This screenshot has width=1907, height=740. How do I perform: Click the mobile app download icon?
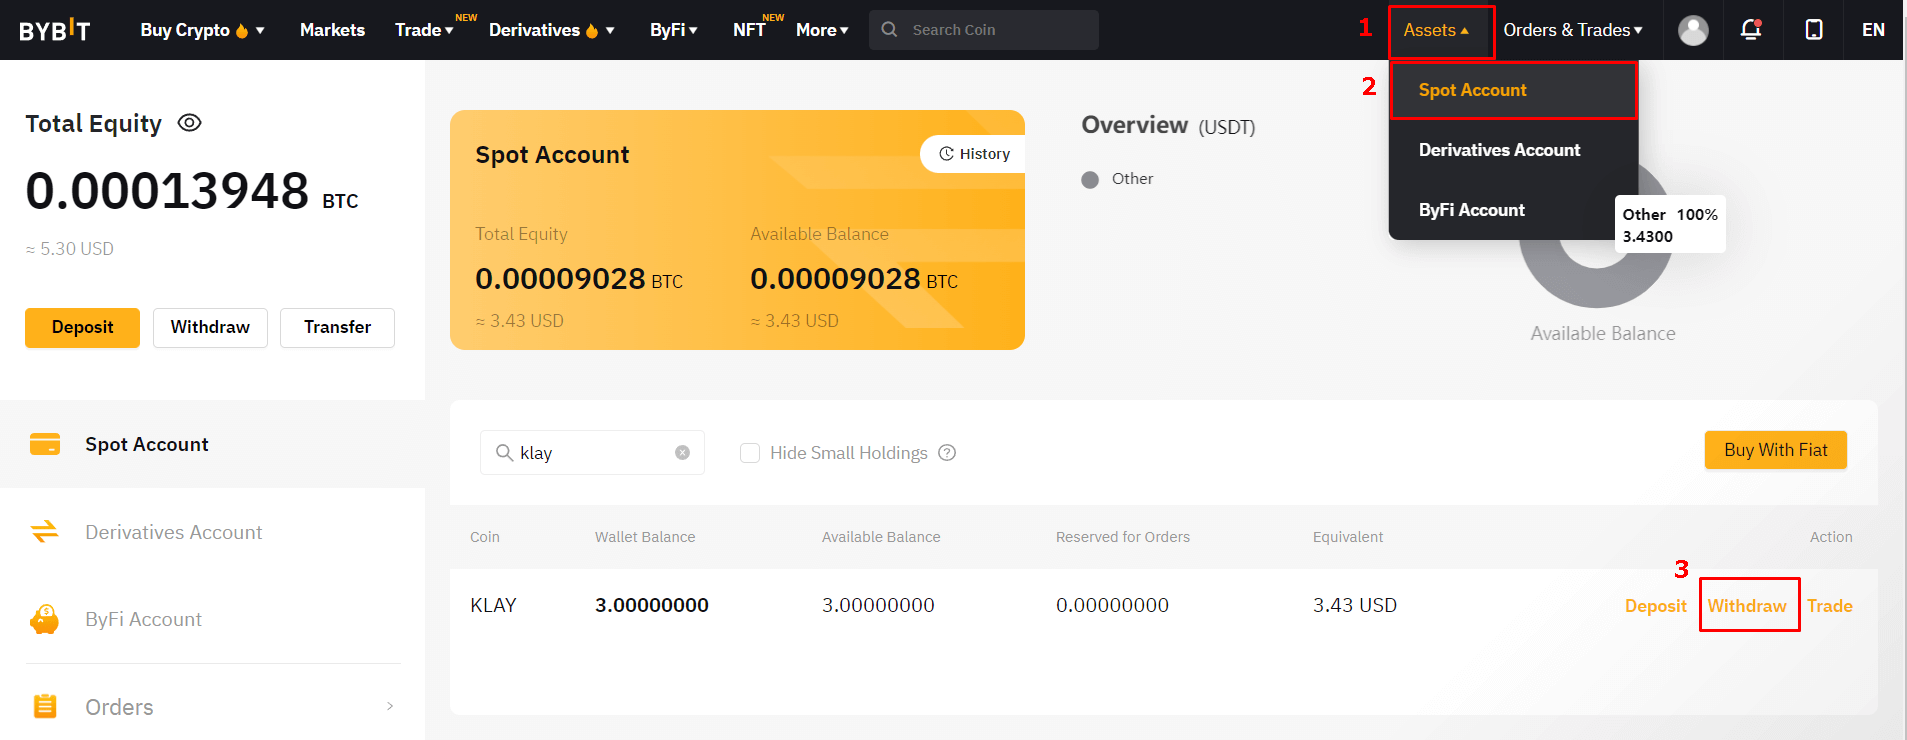coord(1814,30)
